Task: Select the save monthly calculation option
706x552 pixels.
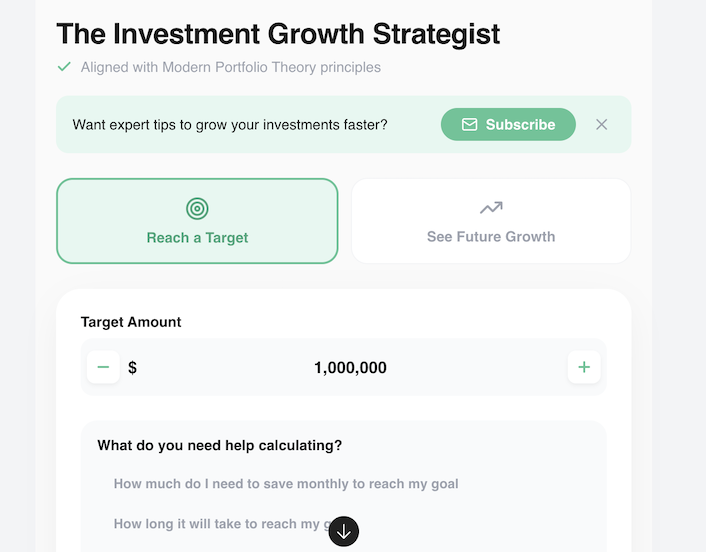Action: pyautogui.click(x=286, y=484)
